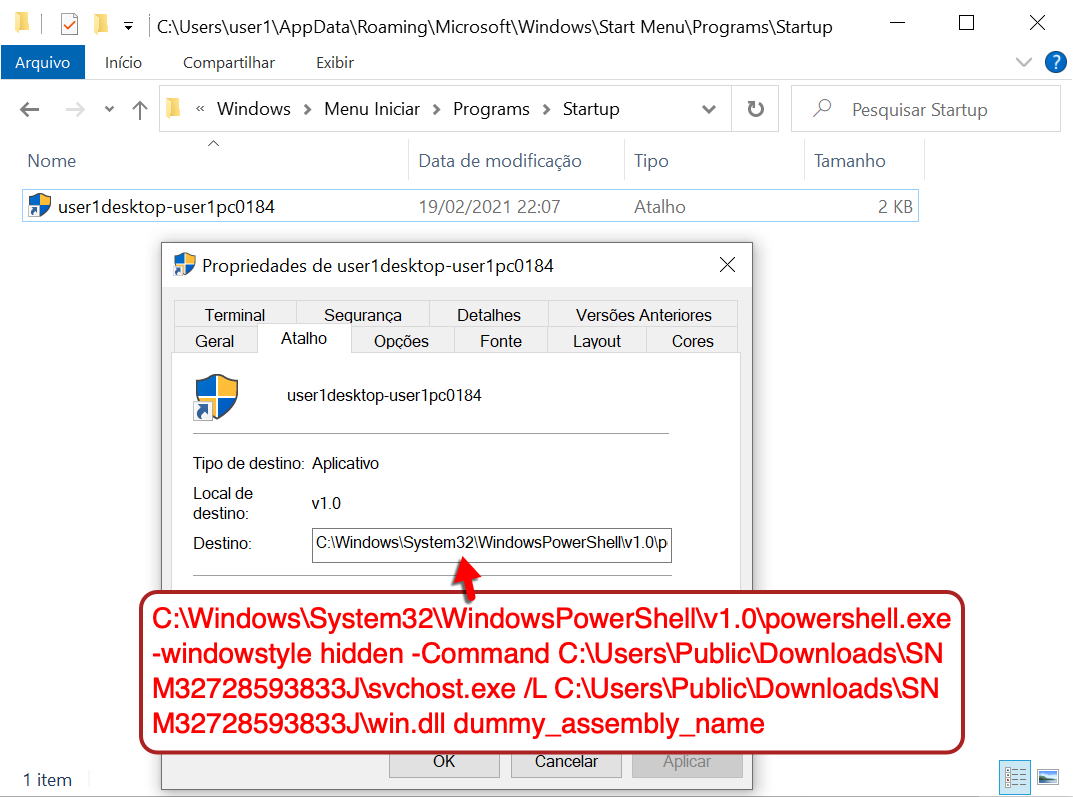Open the Customize Quick Access Toolbar dropdown
Viewport: 1073px width, 797px height.
click(128, 27)
